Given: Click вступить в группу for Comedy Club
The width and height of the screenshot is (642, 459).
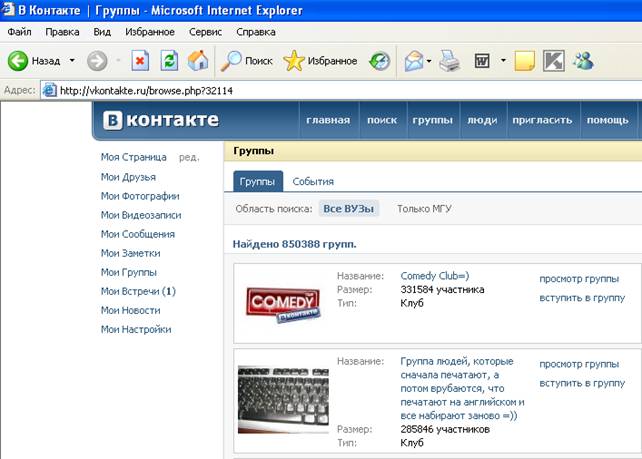Looking at the screenshot, I should (582, 297).
